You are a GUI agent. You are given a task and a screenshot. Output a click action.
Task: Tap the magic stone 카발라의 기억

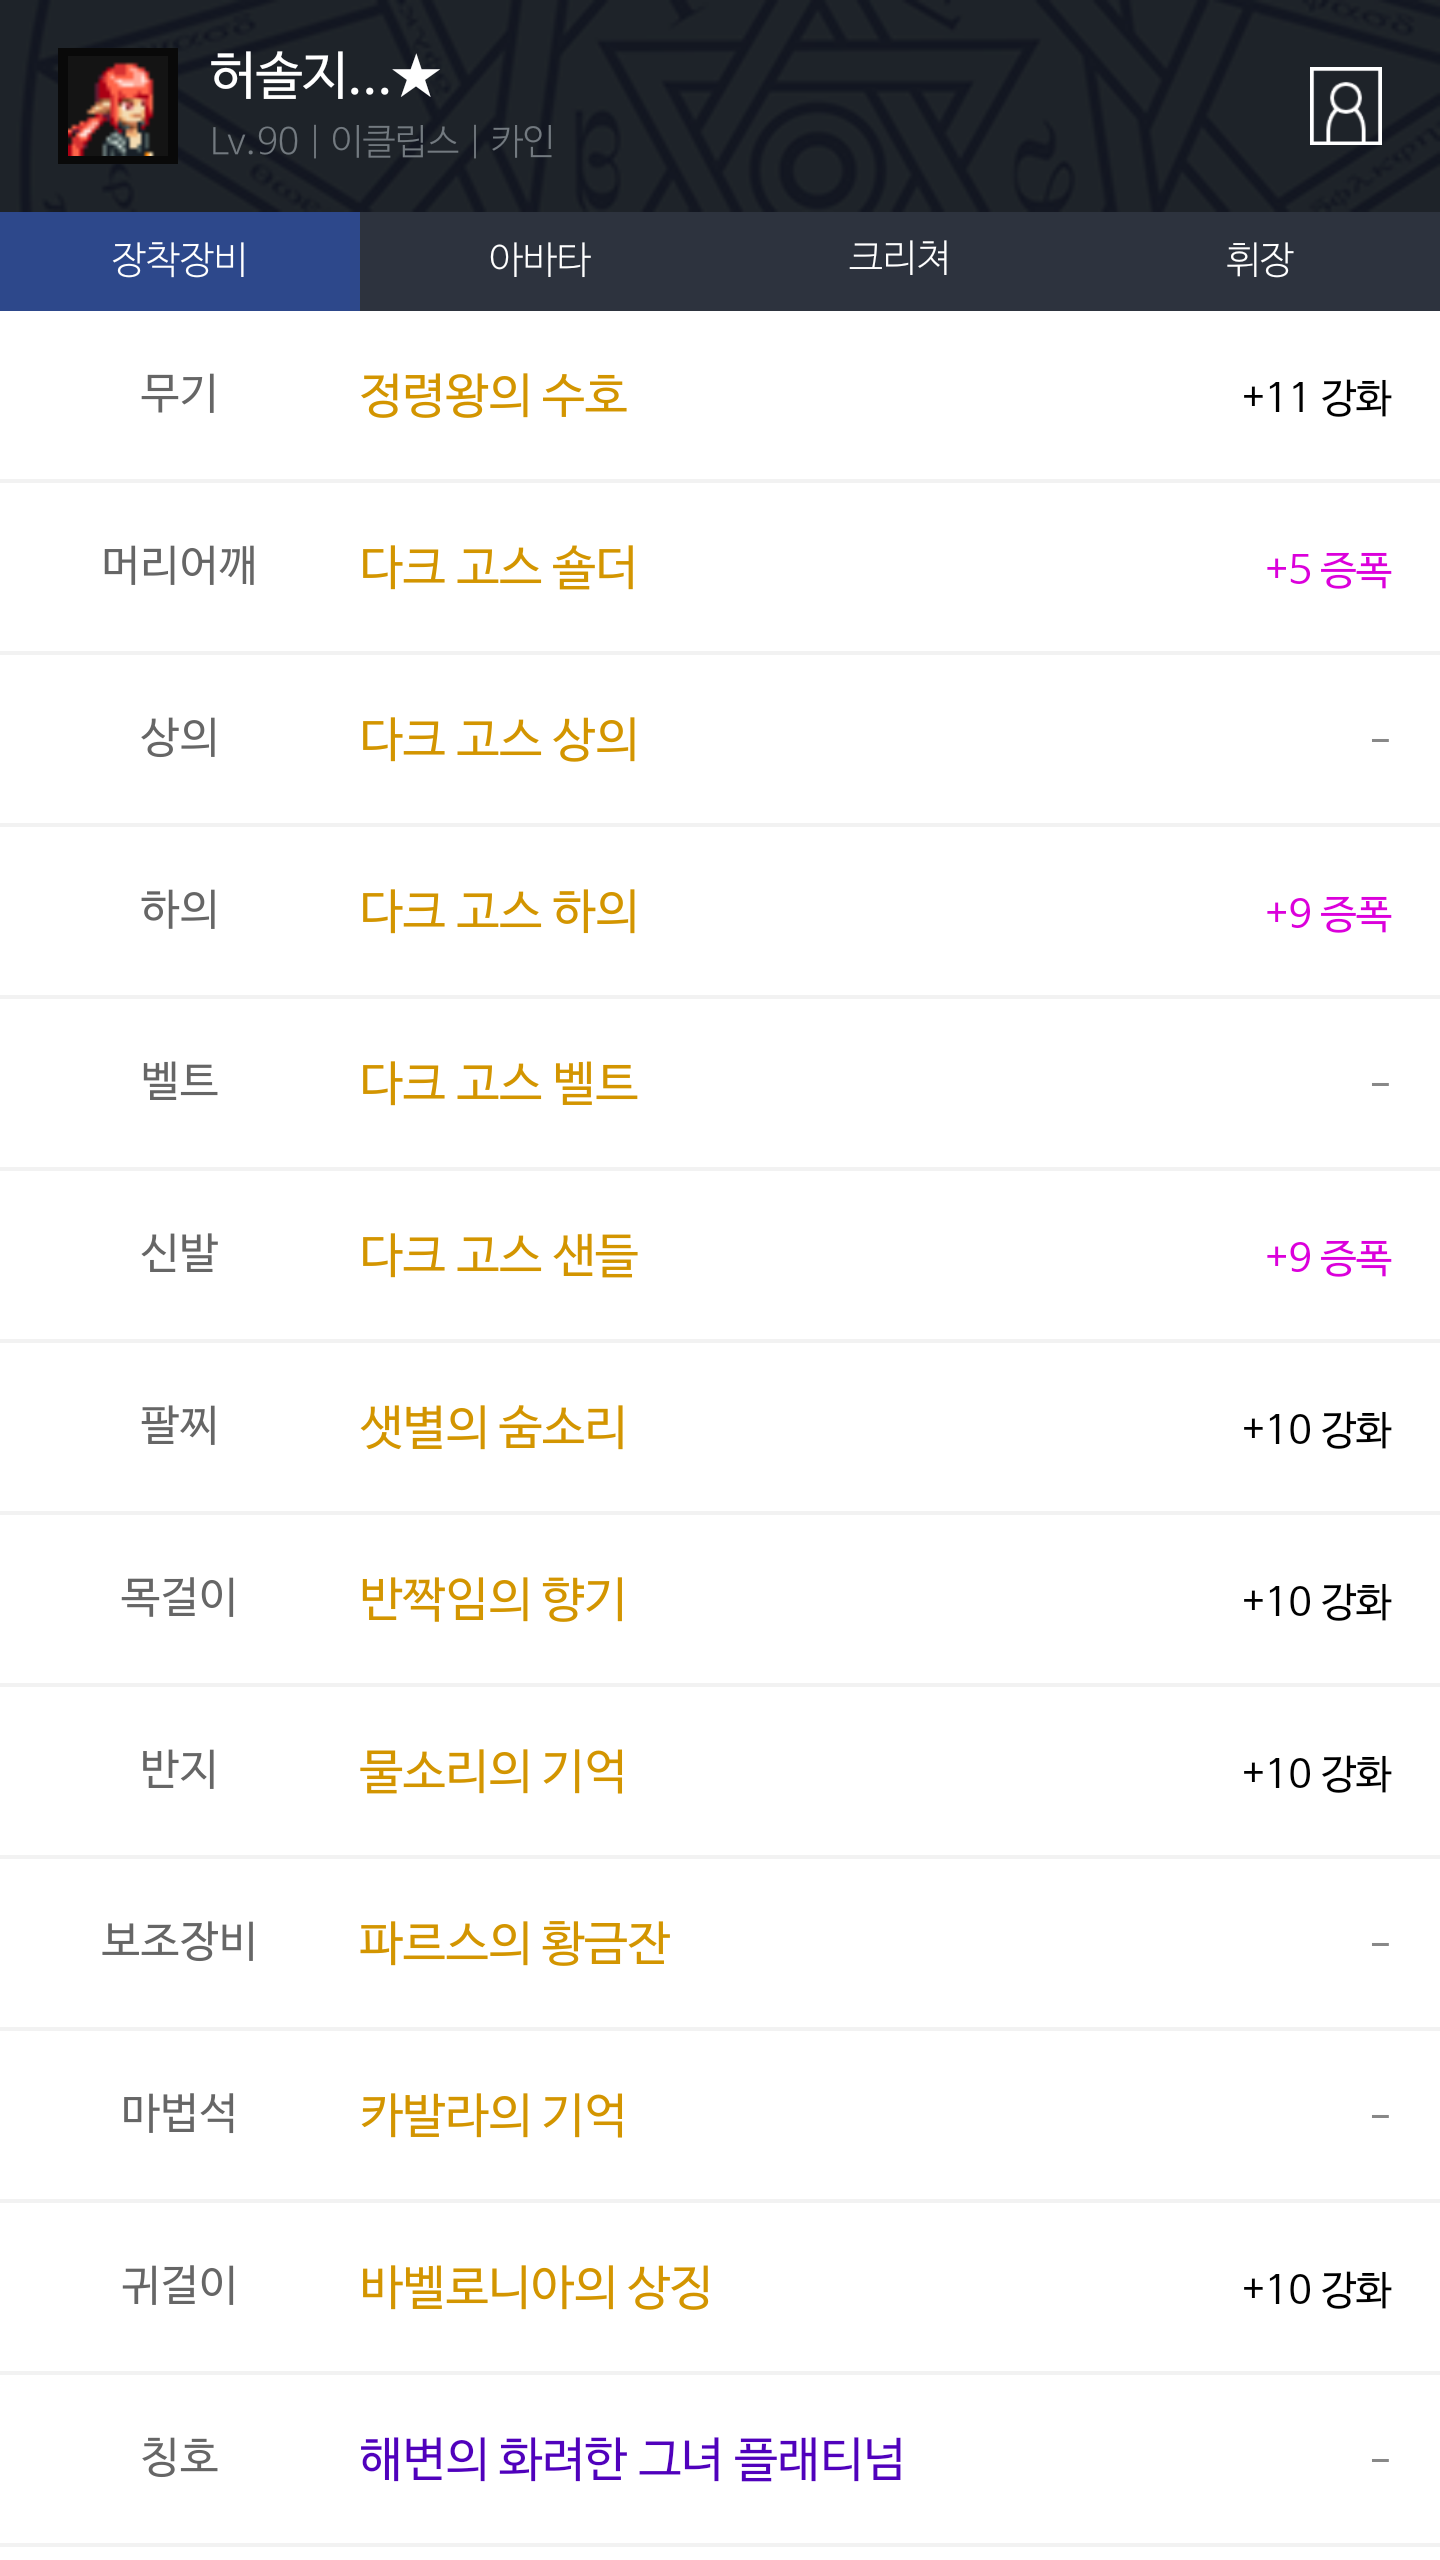coord(492,2116)
